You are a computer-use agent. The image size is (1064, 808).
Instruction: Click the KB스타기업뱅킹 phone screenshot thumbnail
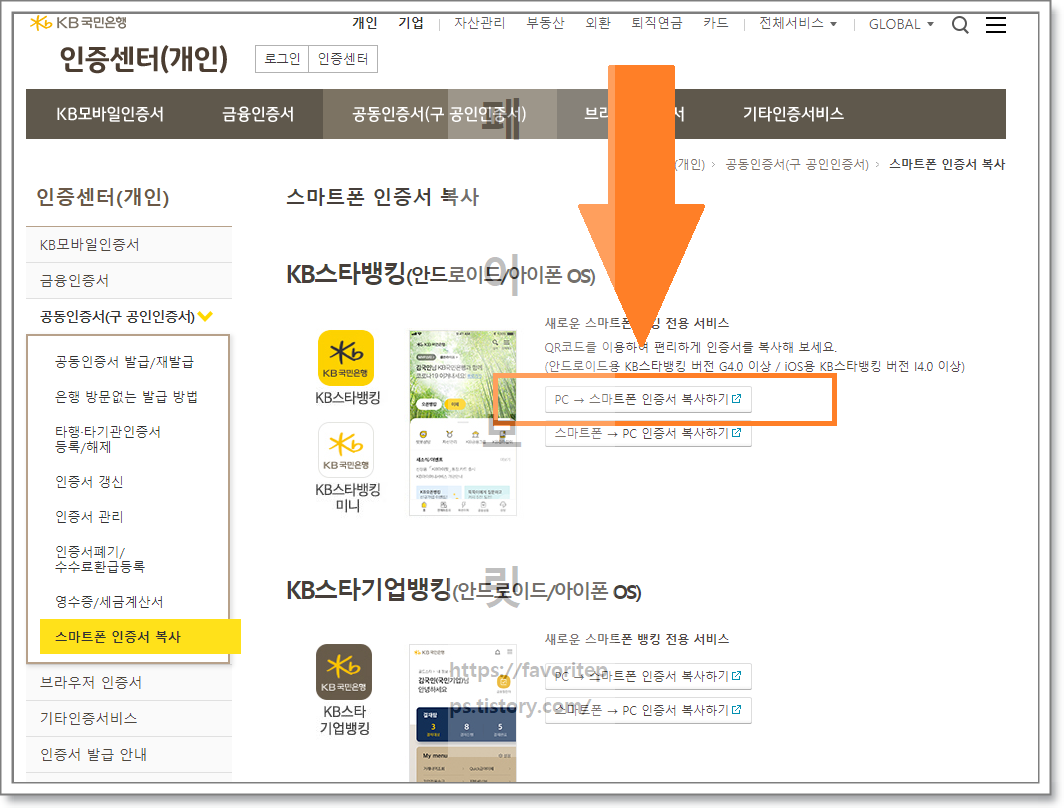pos(463,713)
